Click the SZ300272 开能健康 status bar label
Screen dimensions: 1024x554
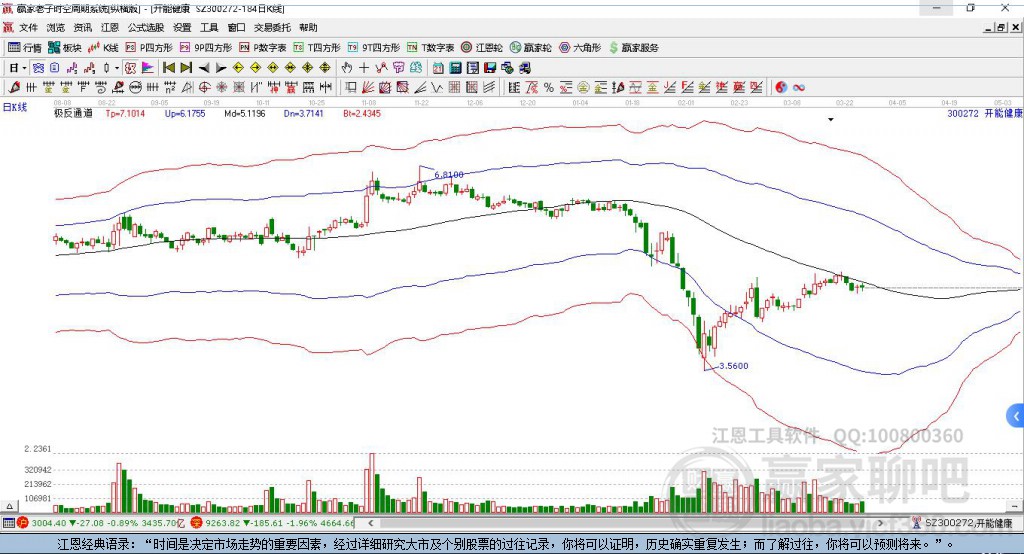(963, 522)
